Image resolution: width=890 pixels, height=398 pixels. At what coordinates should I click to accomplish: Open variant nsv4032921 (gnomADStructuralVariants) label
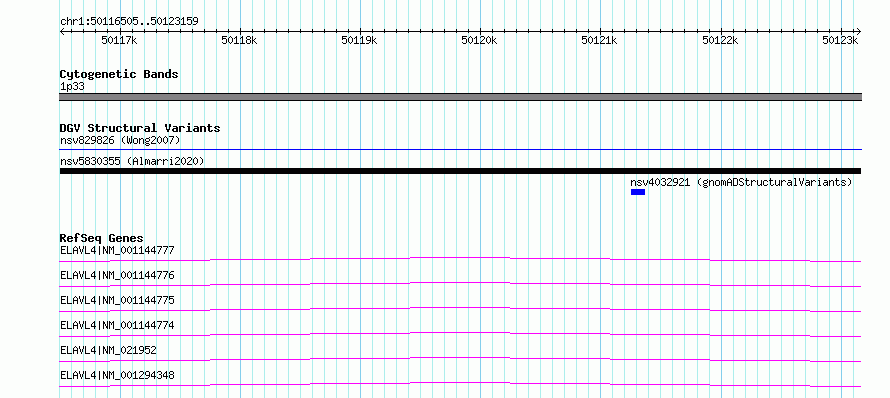point(741,182)
